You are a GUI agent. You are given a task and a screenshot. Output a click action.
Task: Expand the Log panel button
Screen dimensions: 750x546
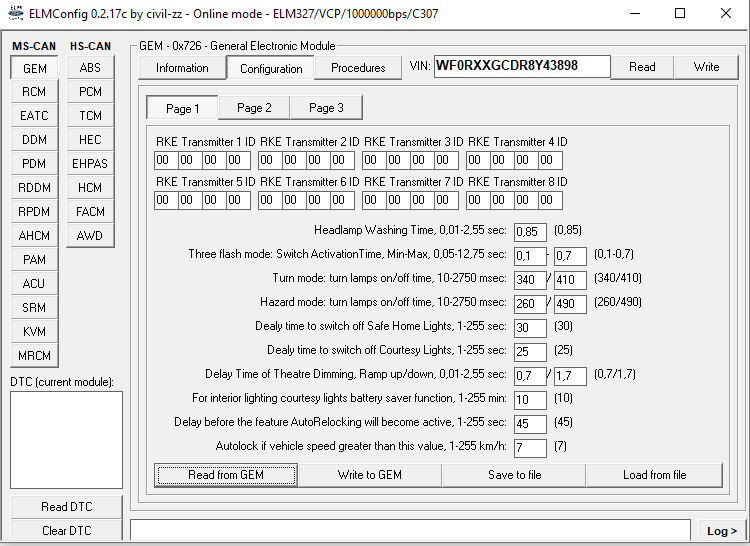(x=722, y=531)
